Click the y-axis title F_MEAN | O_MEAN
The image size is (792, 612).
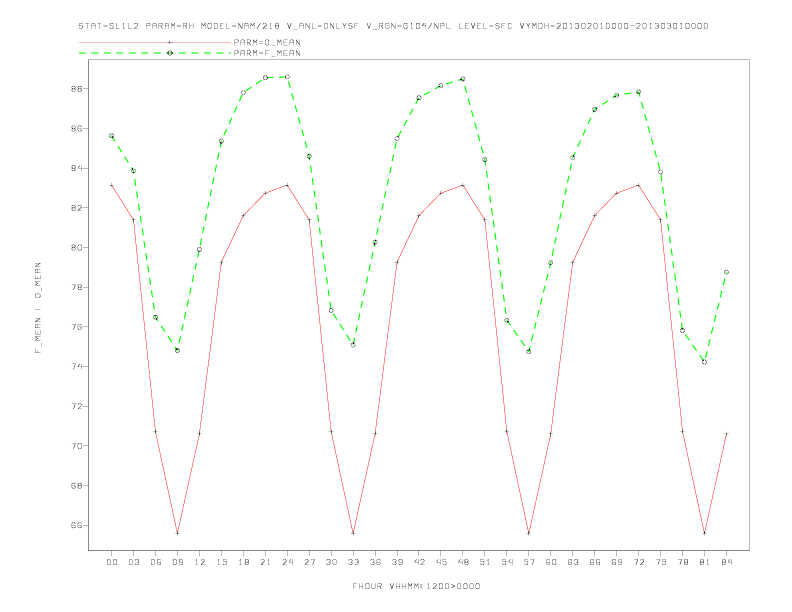38,308
